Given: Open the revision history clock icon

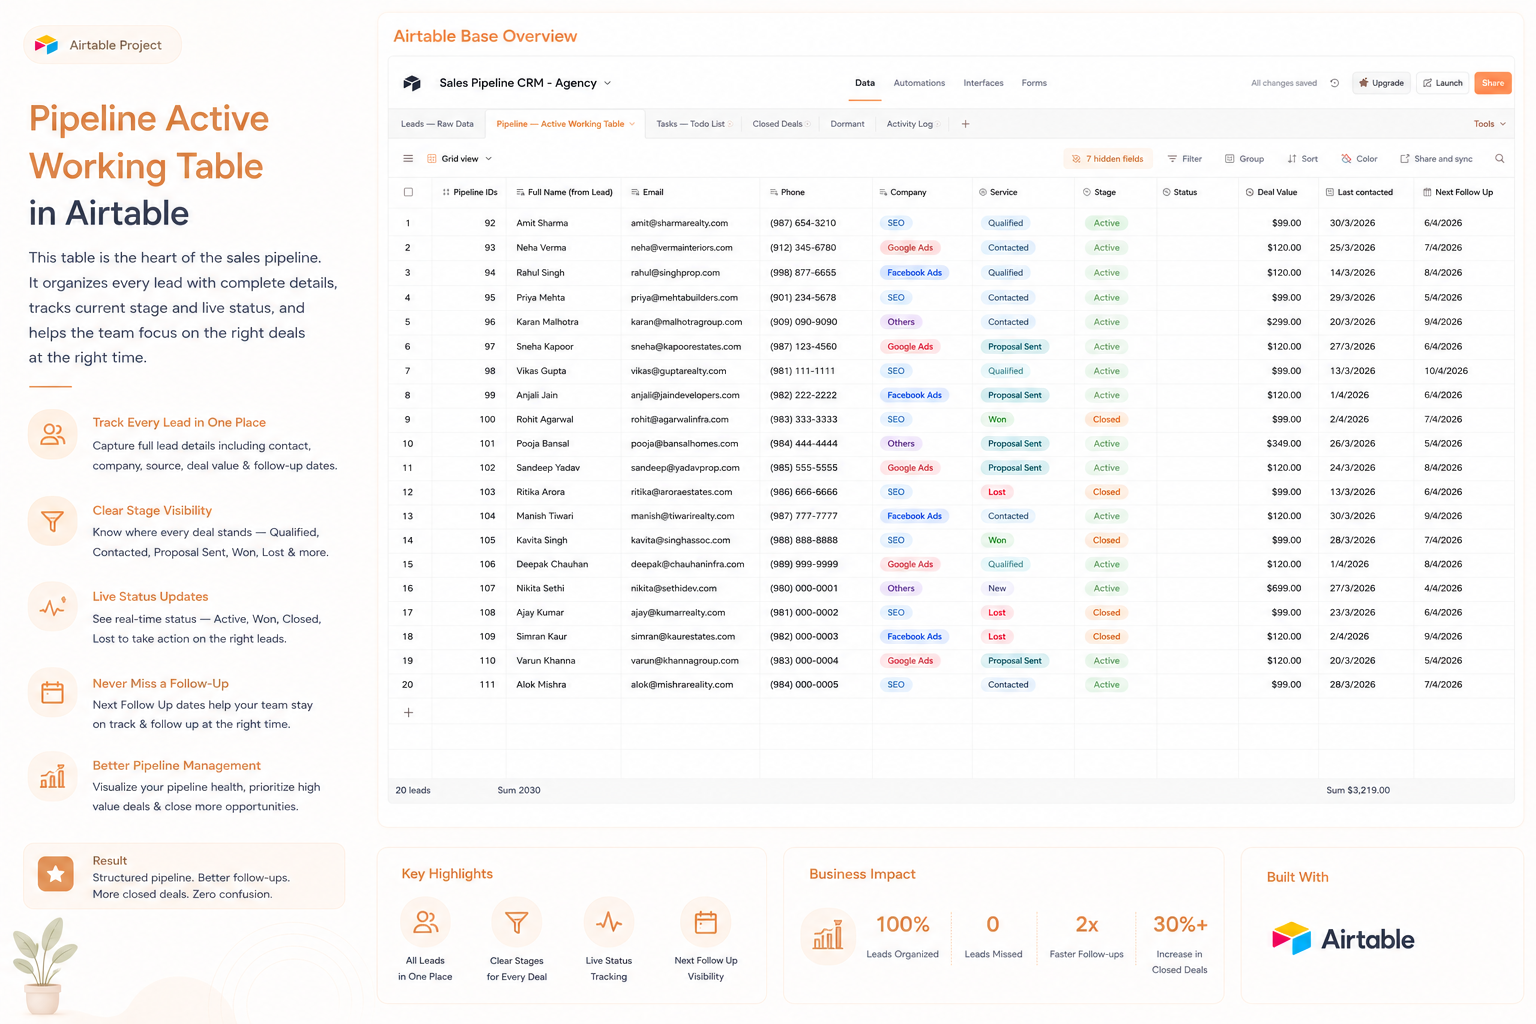Looking at the screenshot, I should pyautogui.click(x=1334, y=83).
